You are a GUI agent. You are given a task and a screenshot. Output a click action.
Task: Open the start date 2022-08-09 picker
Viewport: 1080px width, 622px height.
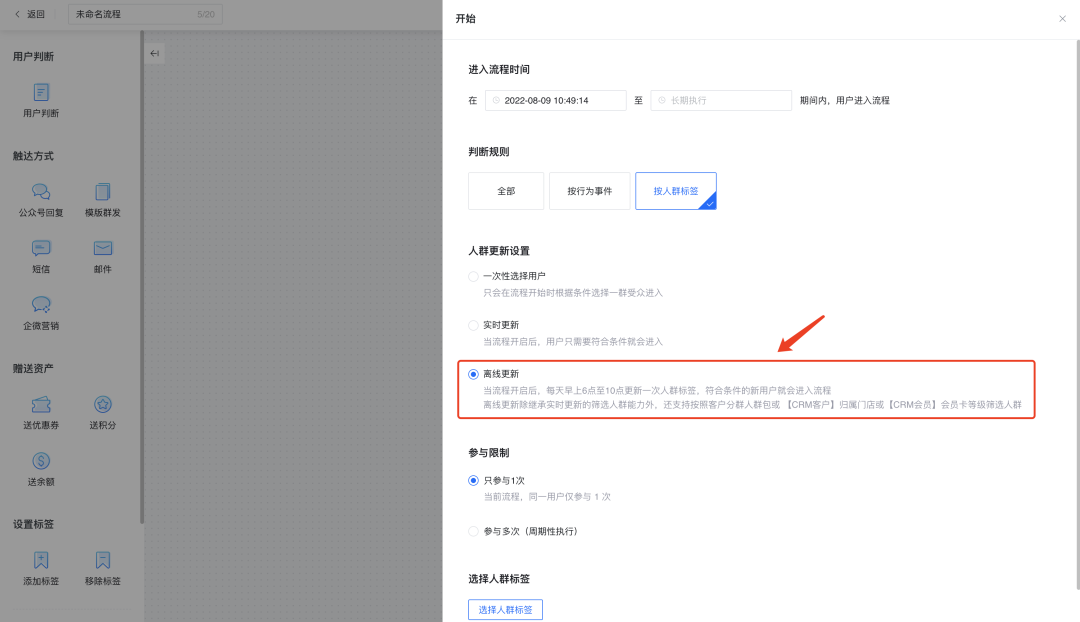pos(555,100)
